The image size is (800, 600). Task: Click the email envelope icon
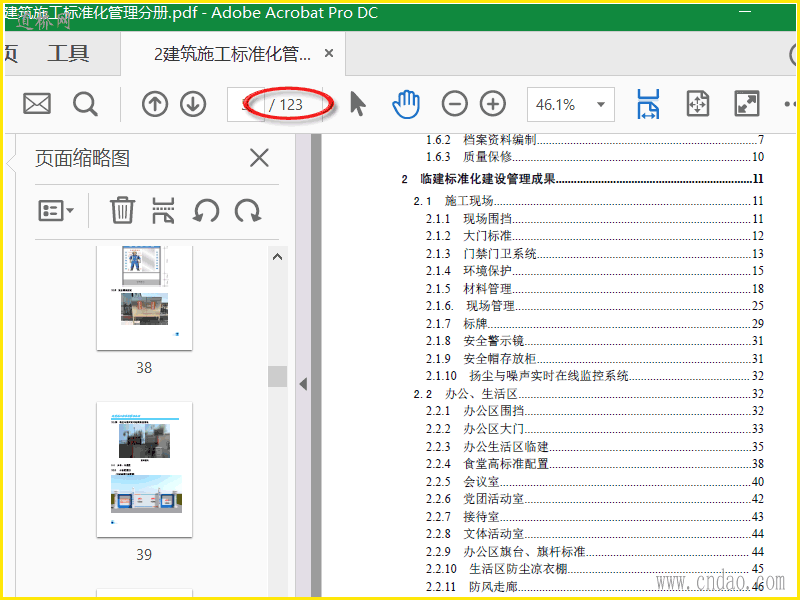point(37,104)
